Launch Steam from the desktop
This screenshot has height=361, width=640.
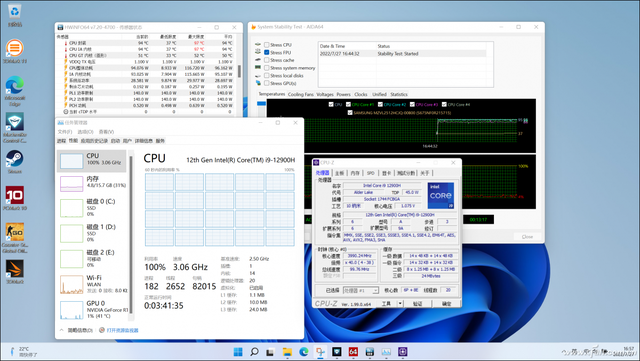click(15, 162)
